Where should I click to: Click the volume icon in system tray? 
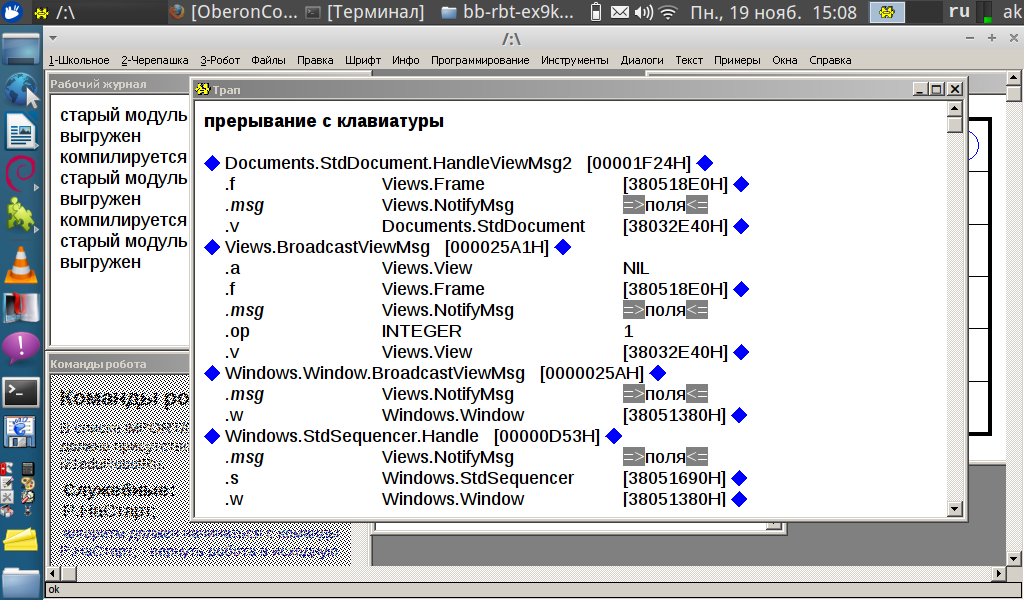pos(644,12)
